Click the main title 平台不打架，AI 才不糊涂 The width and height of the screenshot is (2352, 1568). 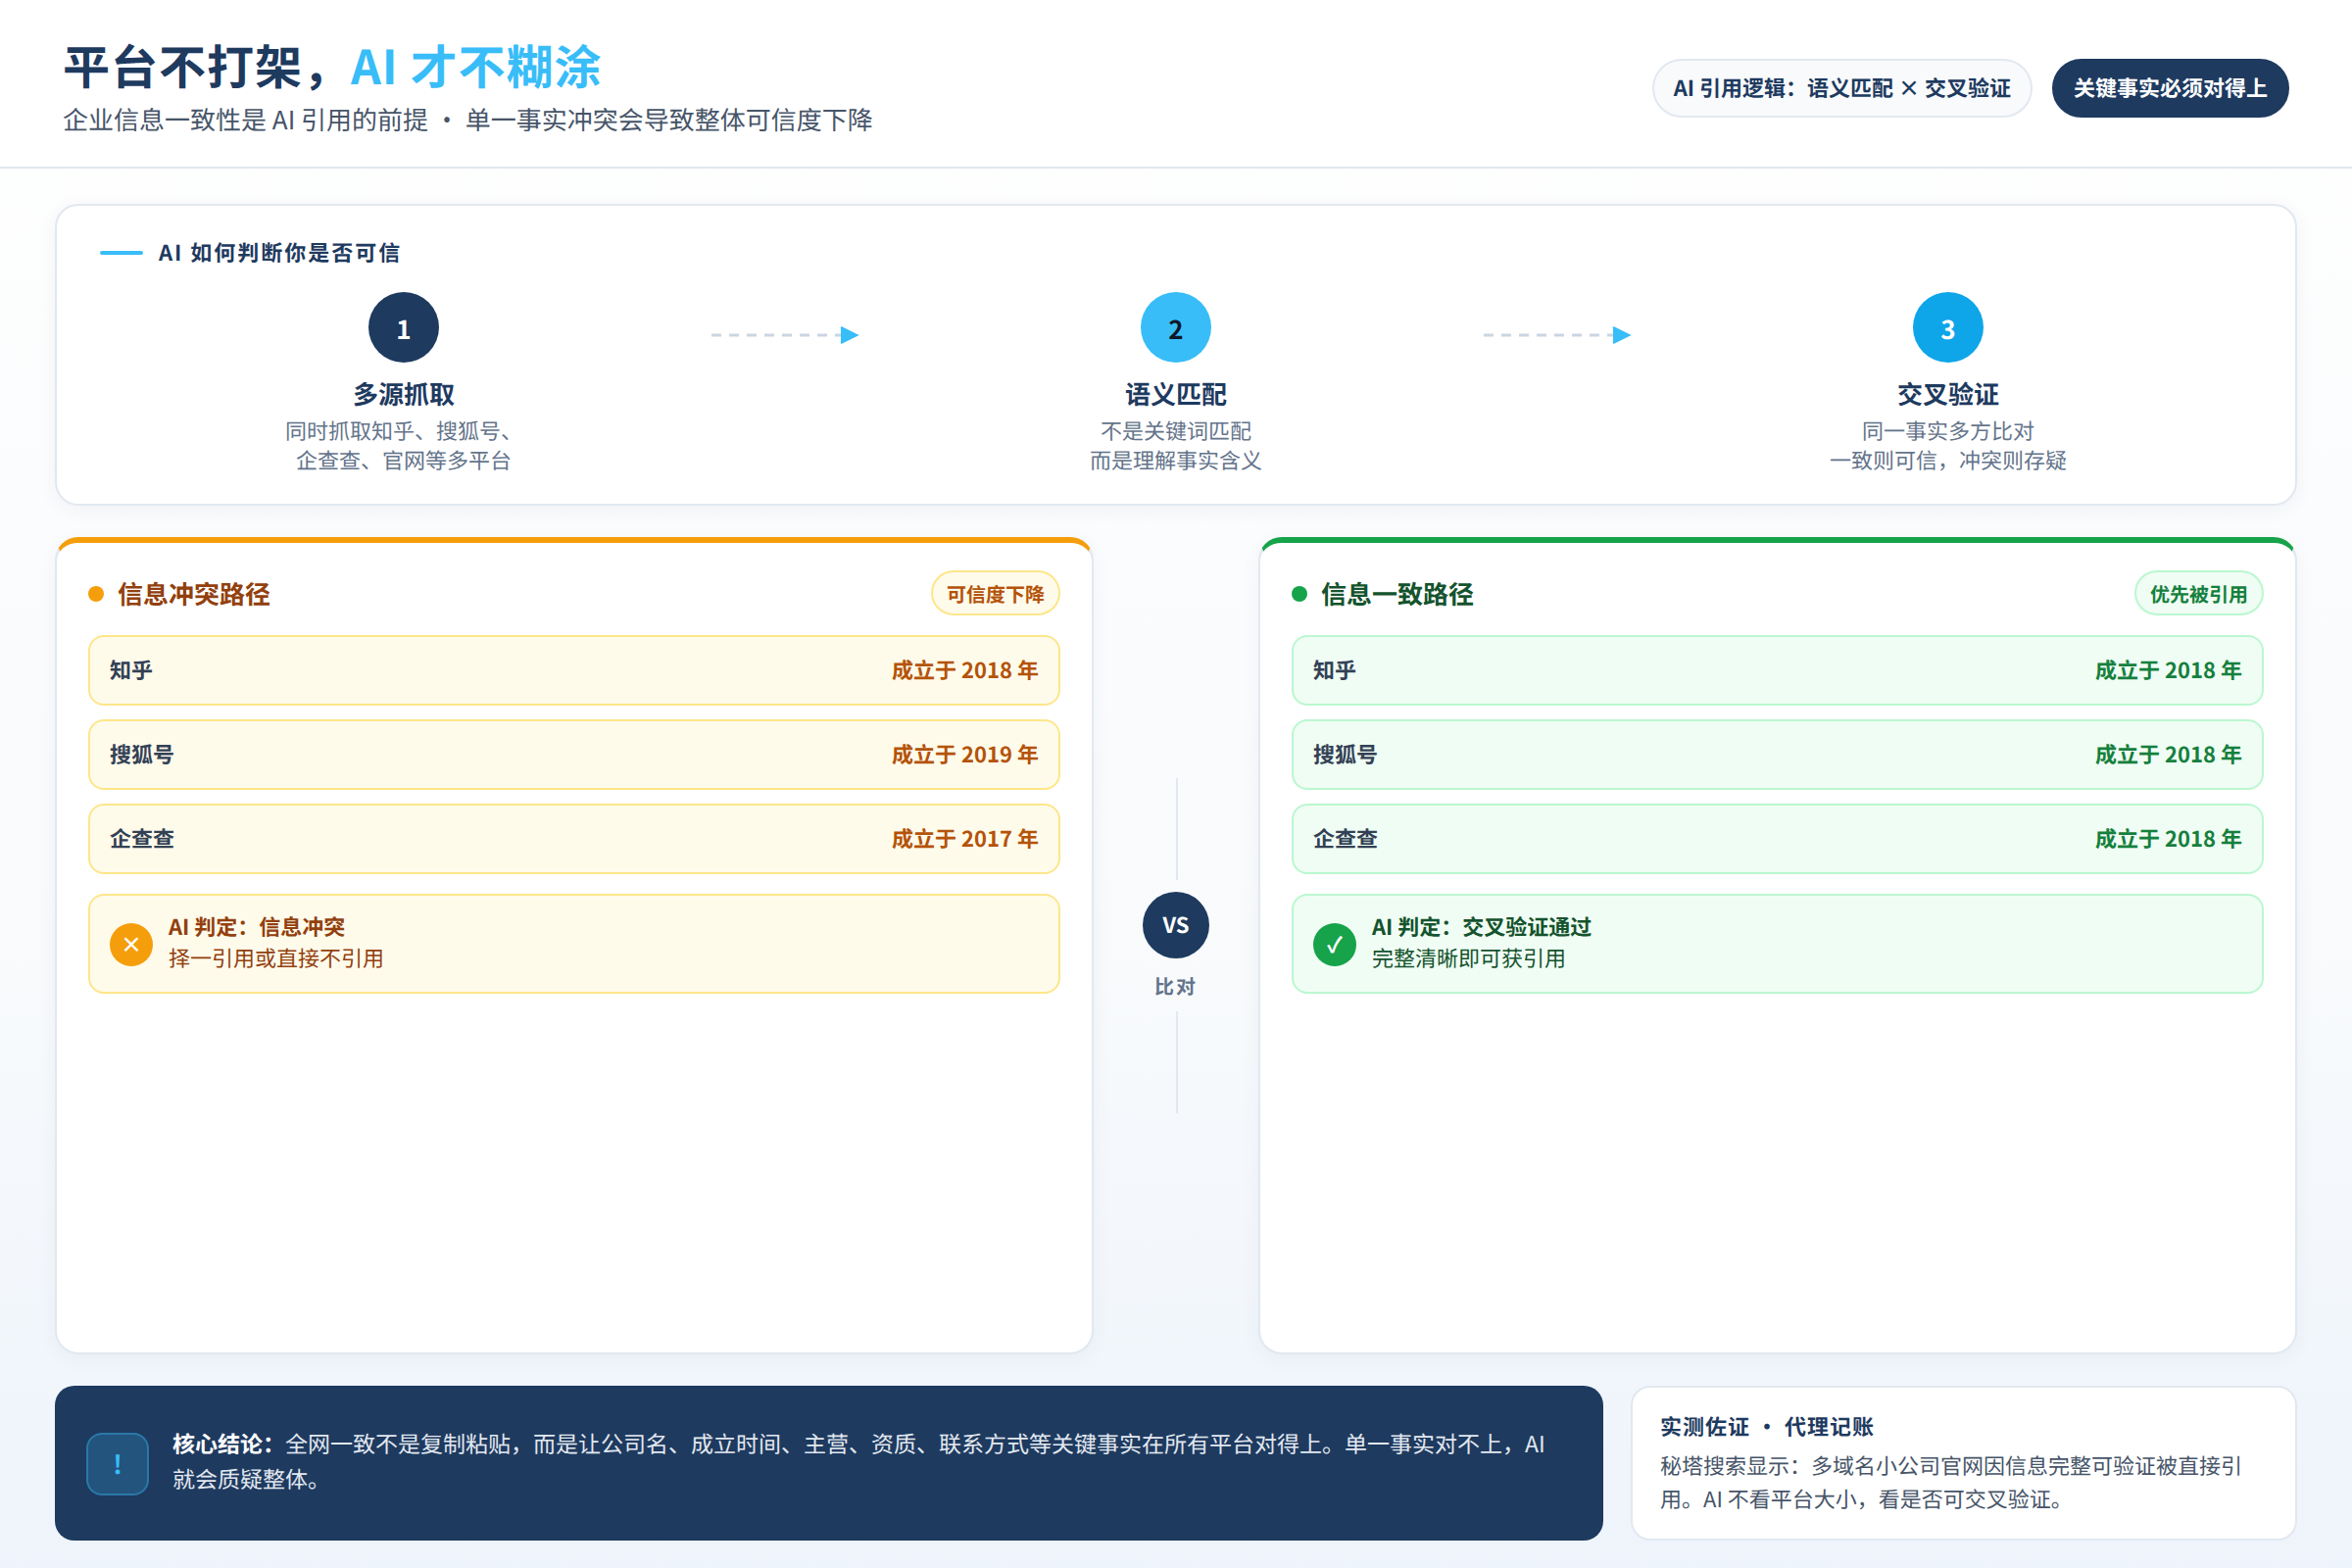pos(332,67)
